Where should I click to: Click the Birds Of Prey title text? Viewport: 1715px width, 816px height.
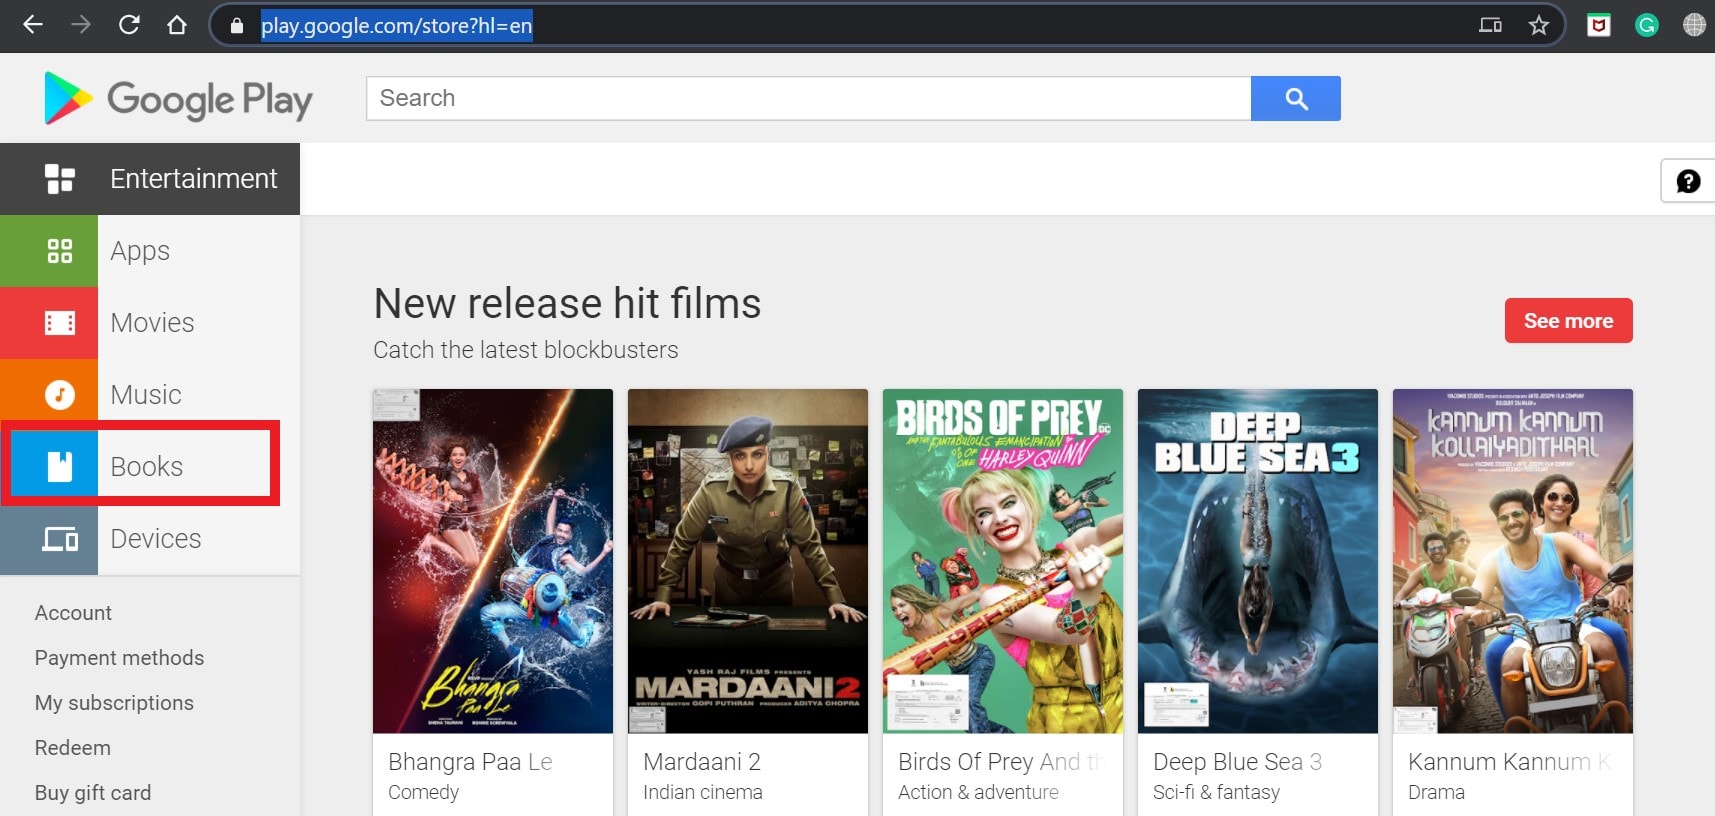[1002, 762]
